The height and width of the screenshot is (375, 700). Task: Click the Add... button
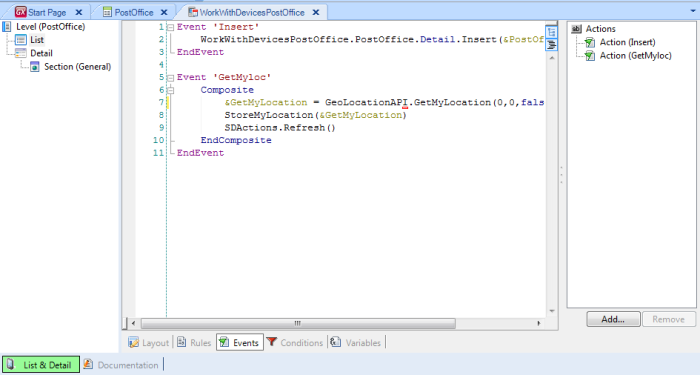point(613,319)
